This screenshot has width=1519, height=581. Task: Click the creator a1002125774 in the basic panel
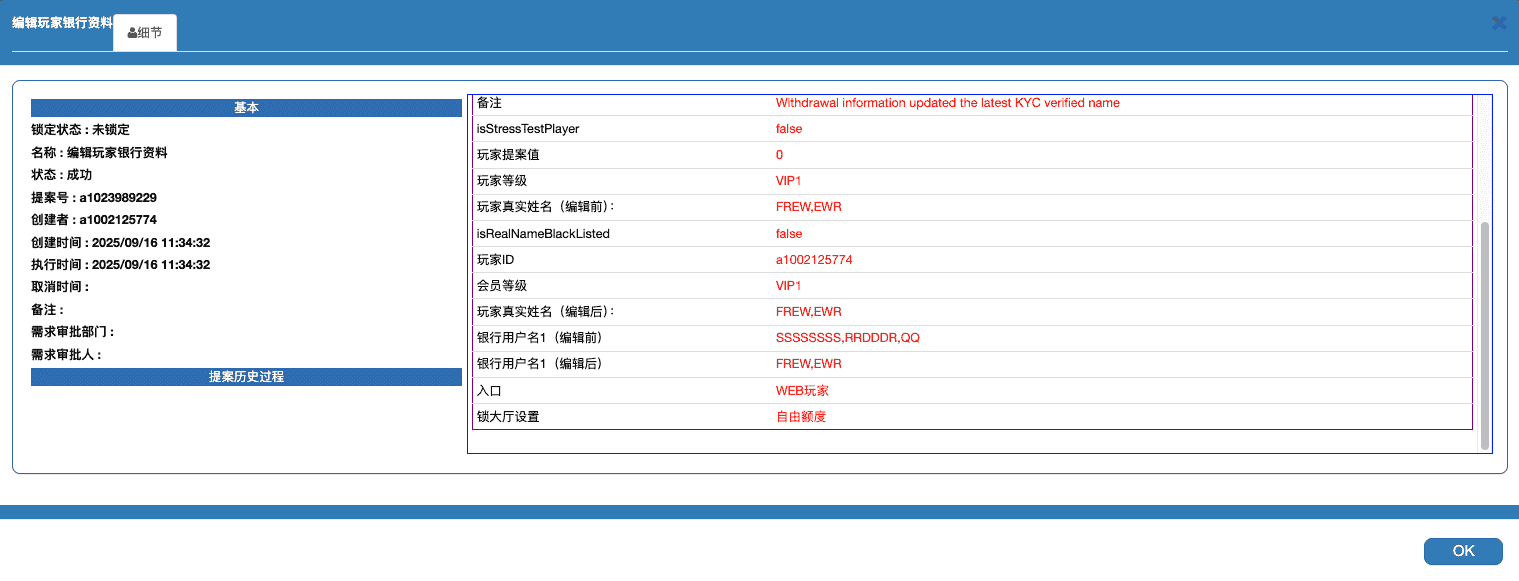118,220
